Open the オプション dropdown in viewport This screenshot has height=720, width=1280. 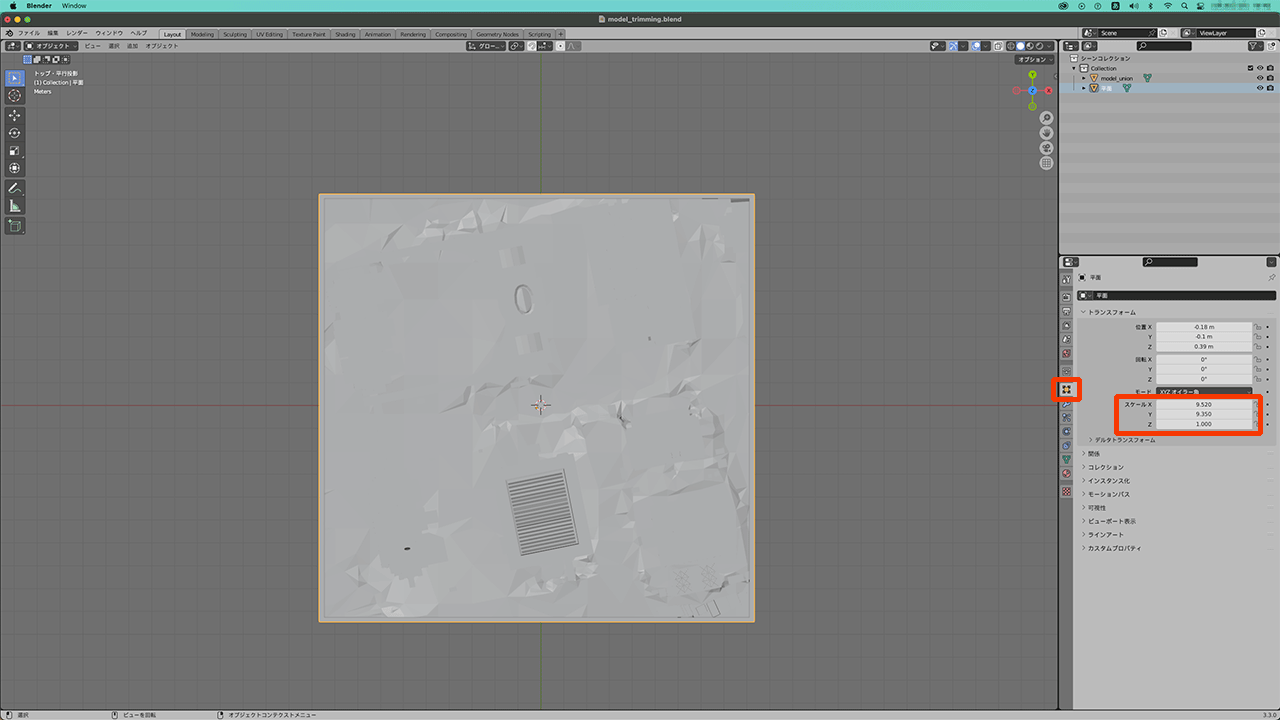(x=1034, y=60)
